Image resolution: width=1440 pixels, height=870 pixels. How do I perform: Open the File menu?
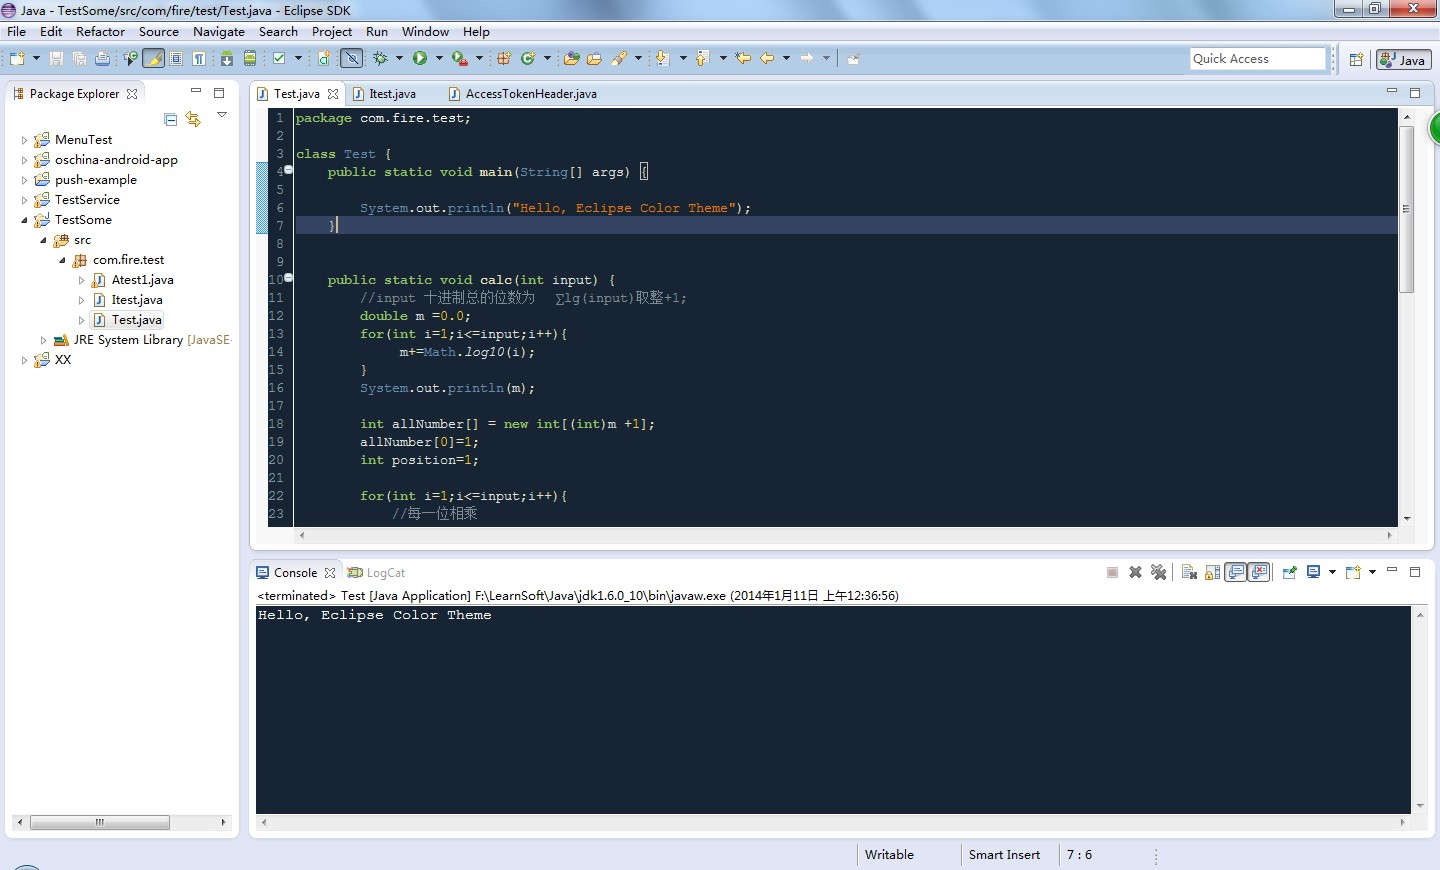[16, 31]
